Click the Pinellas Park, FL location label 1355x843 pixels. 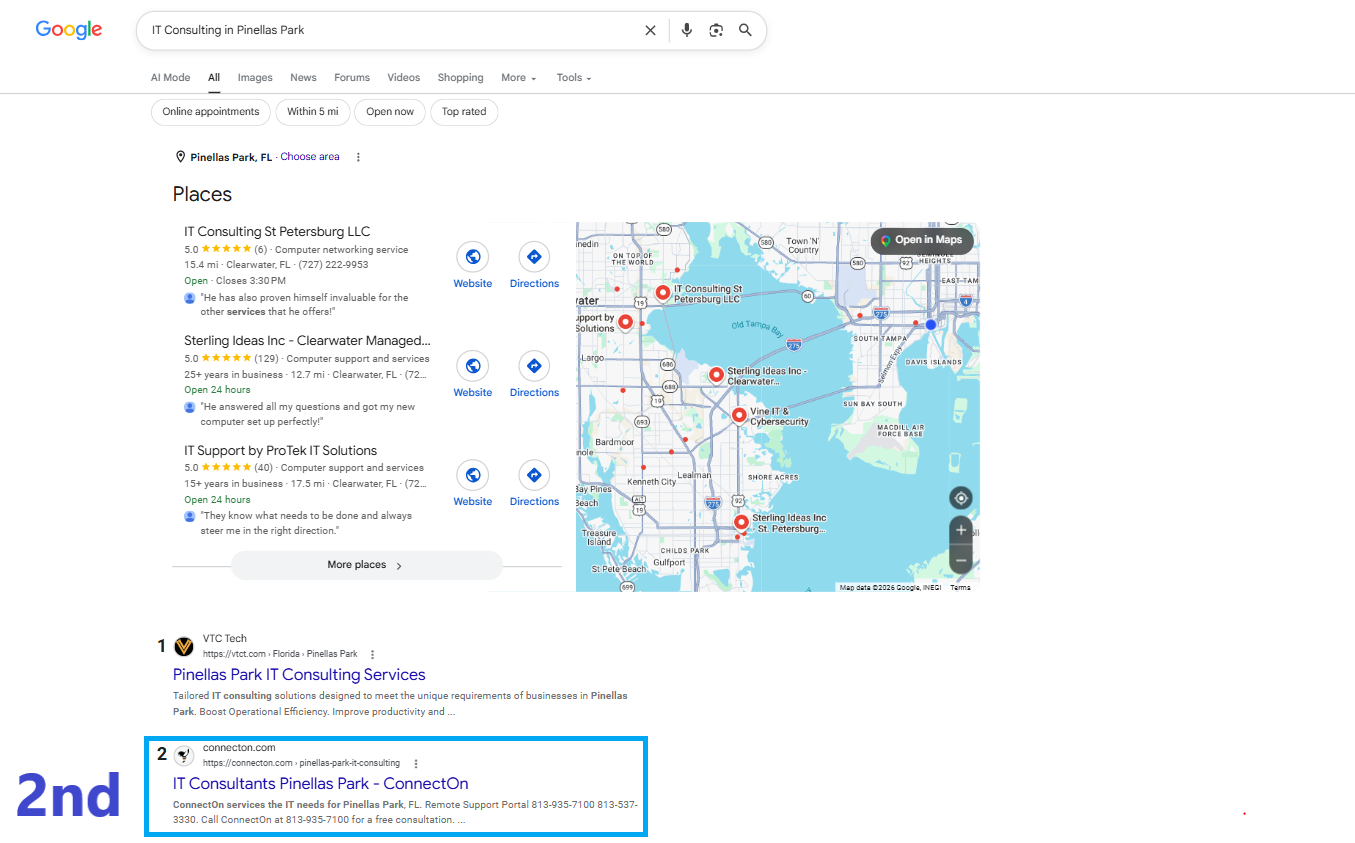(231, 157)
